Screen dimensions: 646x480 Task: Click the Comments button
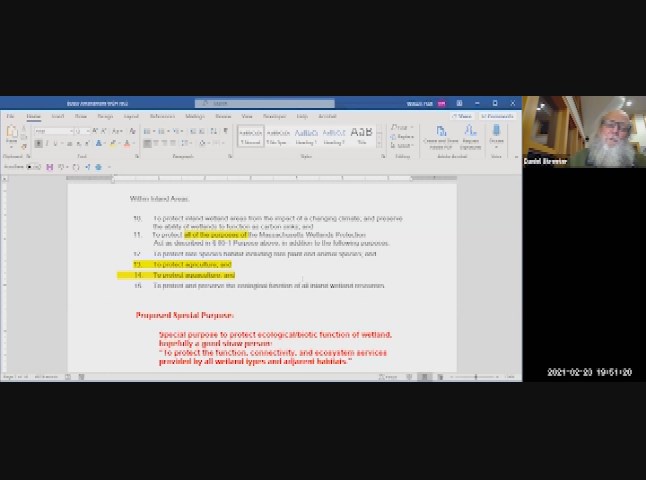click(499, 116)
